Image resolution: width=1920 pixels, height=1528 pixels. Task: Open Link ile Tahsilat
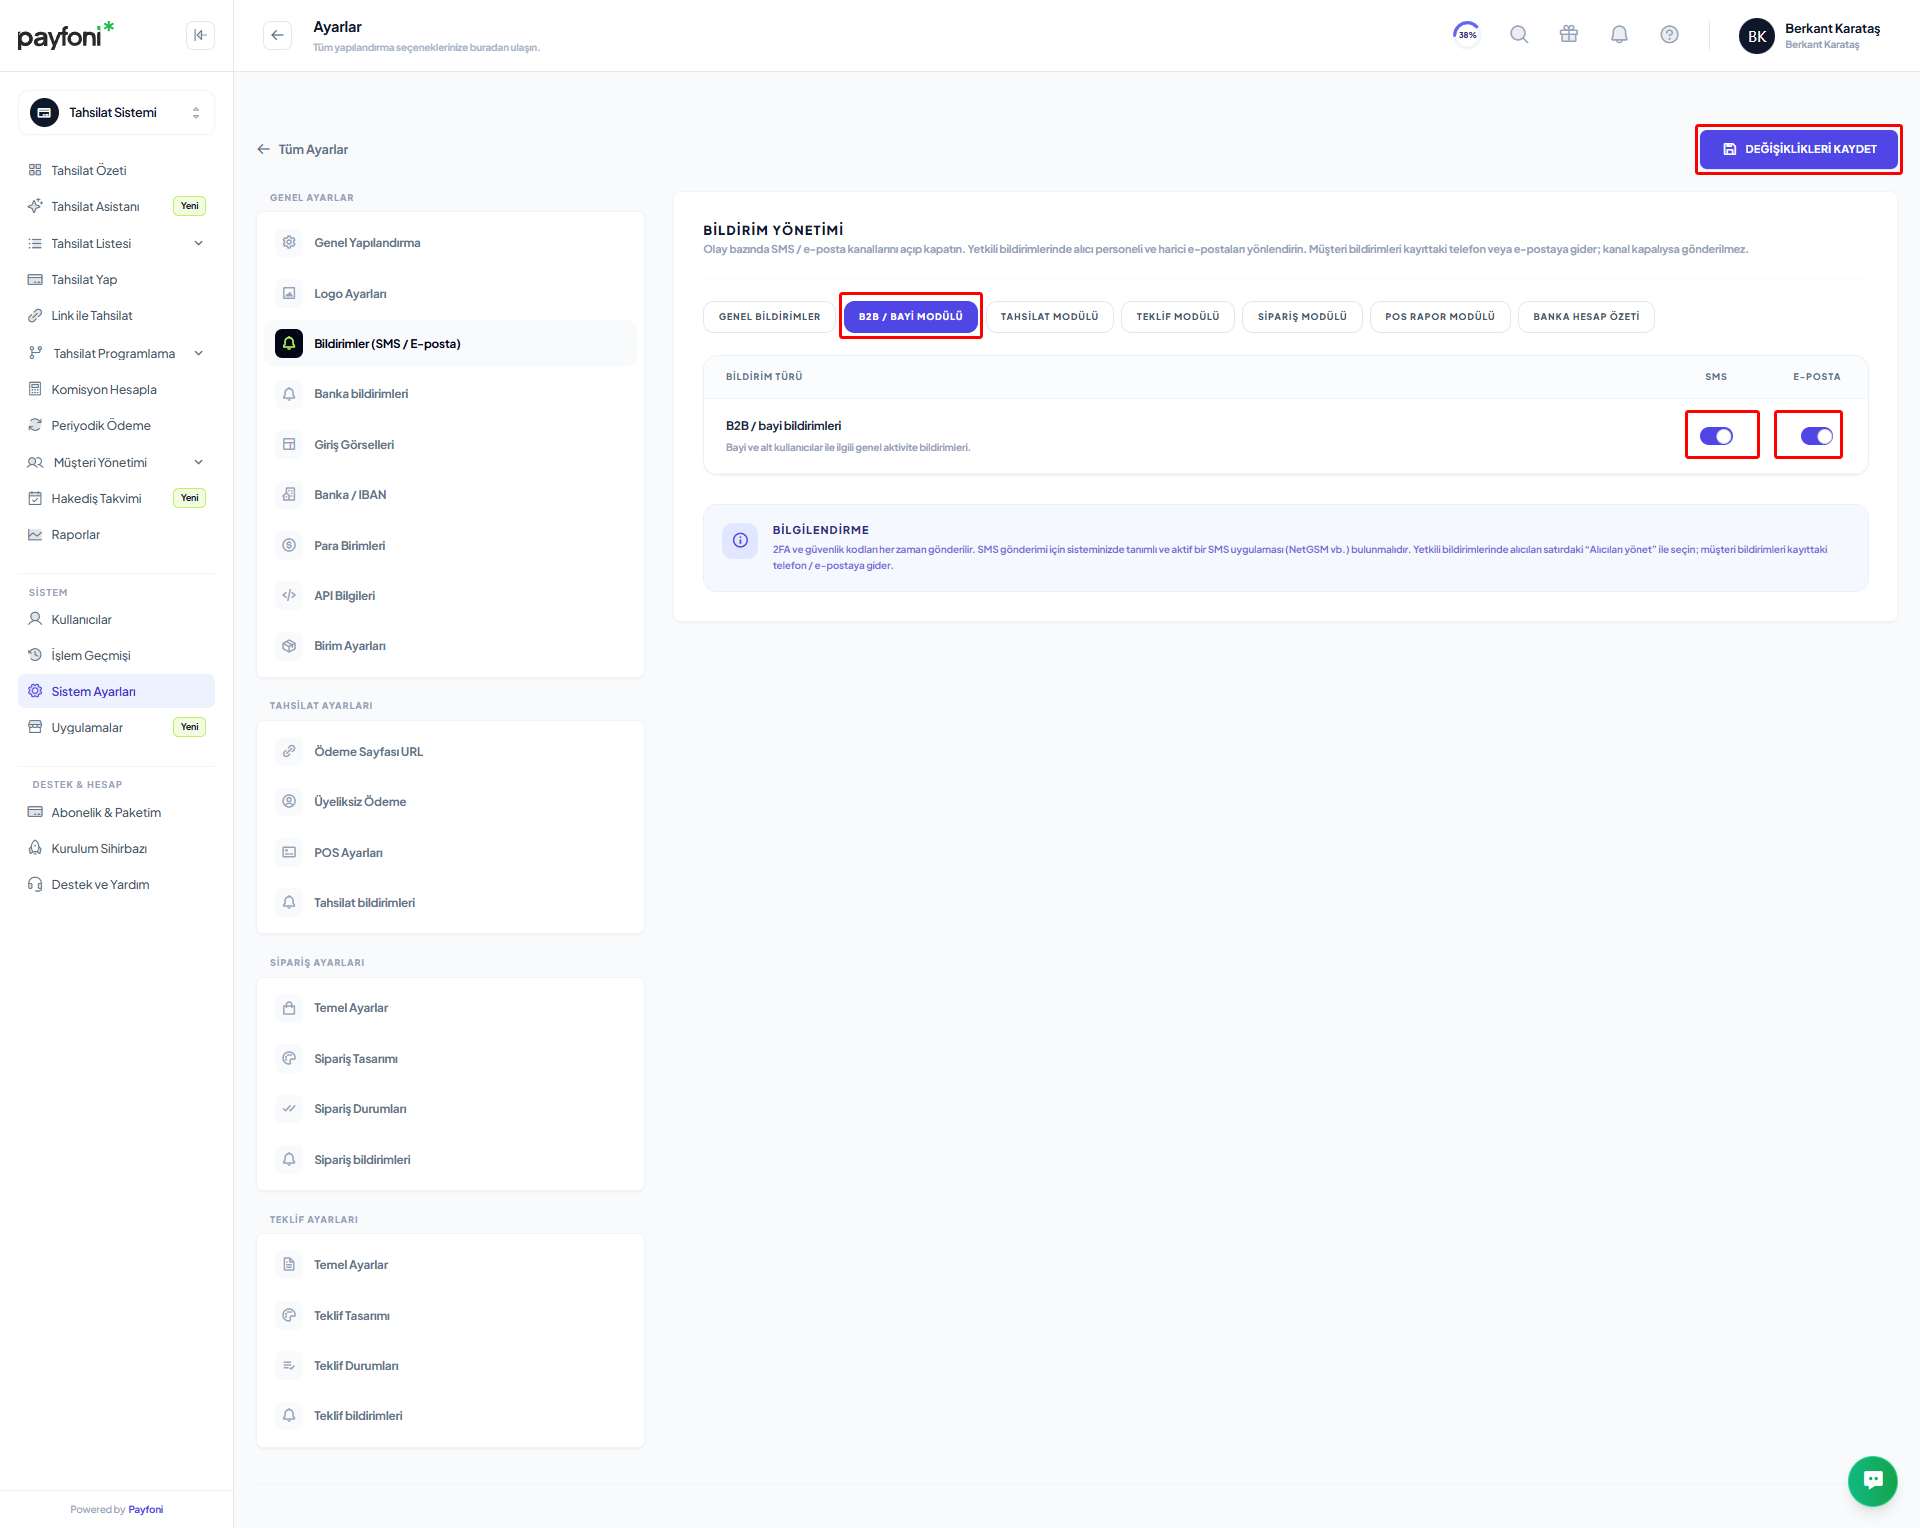(116, 315)
